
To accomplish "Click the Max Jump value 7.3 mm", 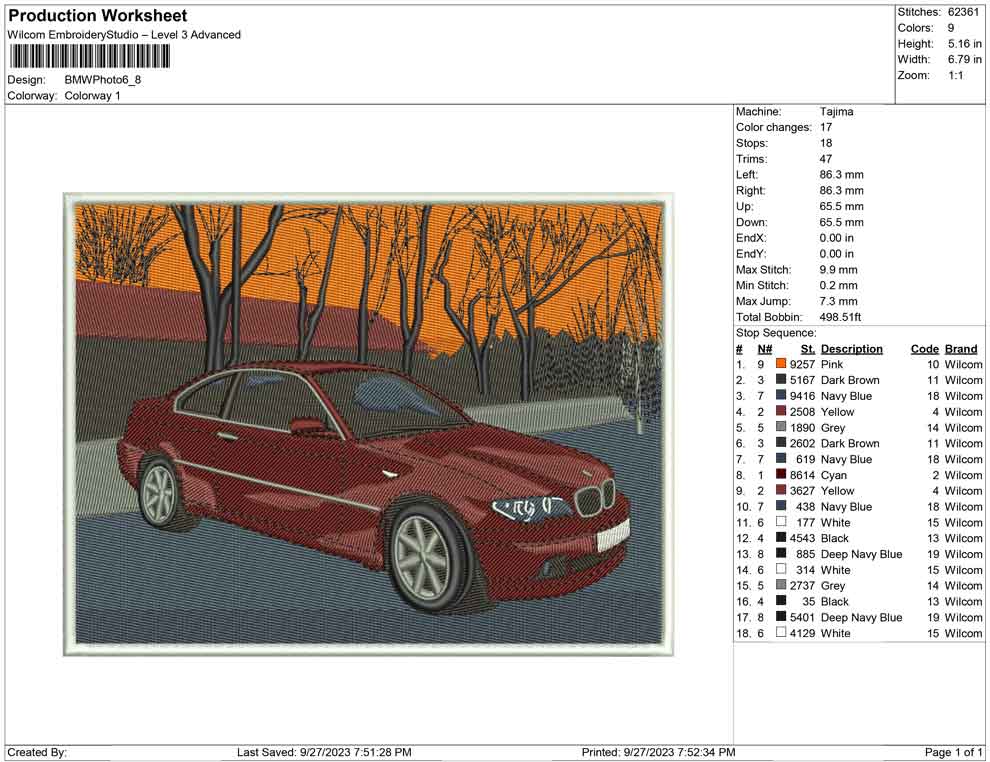I will 838,301.
